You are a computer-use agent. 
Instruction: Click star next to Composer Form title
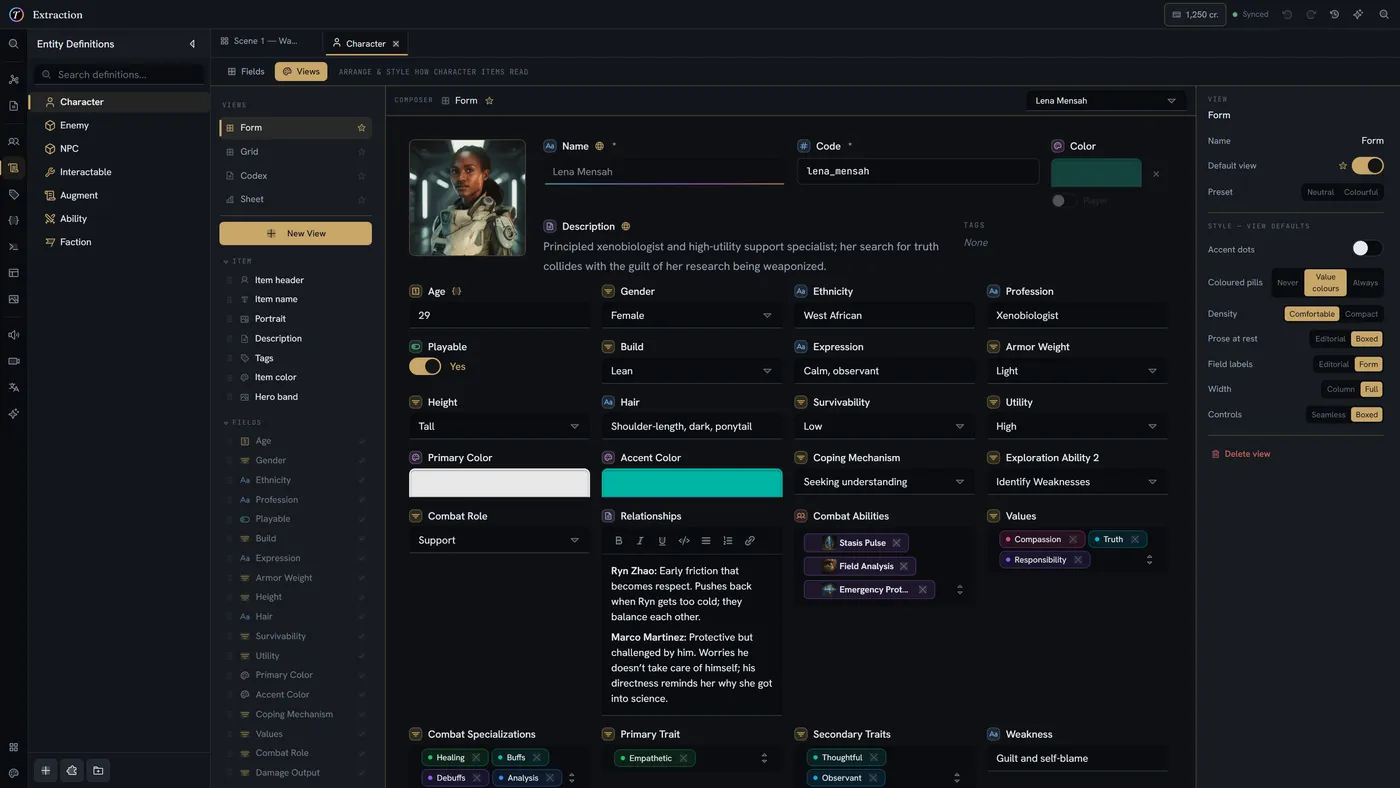coord(489,101)
